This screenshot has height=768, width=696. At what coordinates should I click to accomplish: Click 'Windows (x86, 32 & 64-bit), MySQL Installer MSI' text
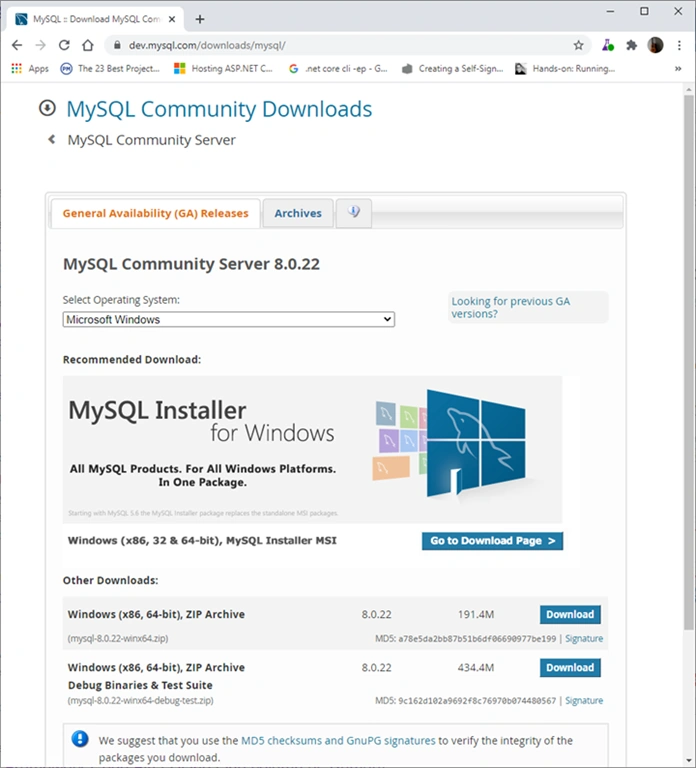coord(202,541)
